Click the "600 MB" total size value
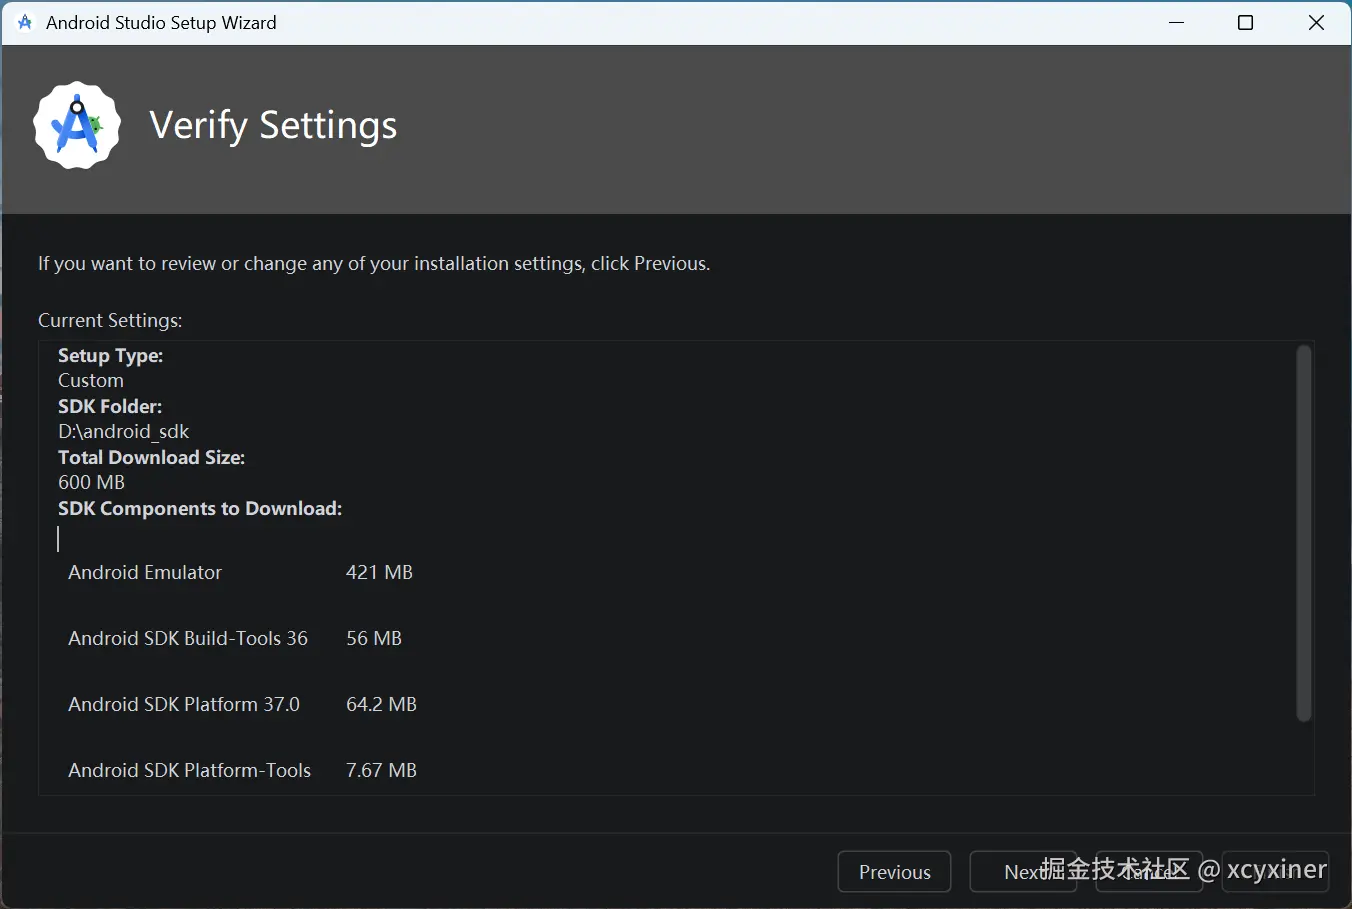Image resolution: width=1352 pixels, height=909 pixels. click(91, 482)
